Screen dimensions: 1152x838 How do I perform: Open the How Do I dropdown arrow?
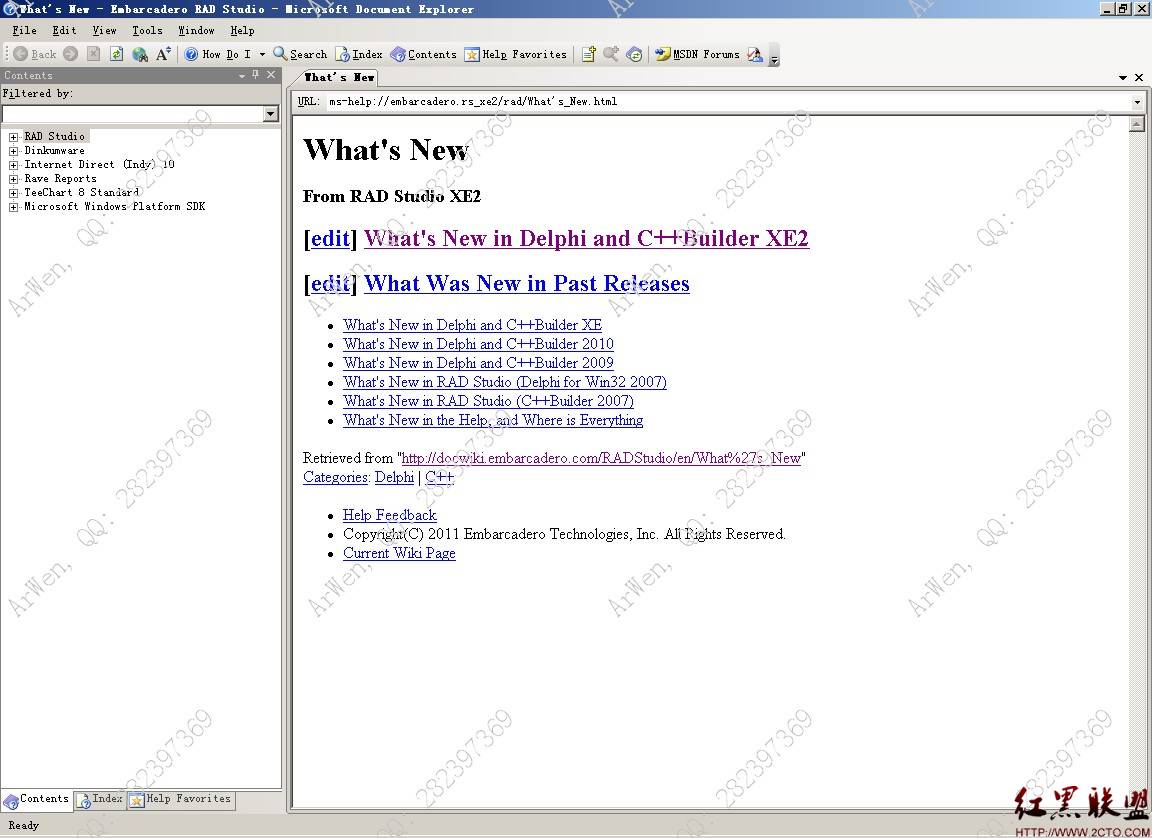262,54
